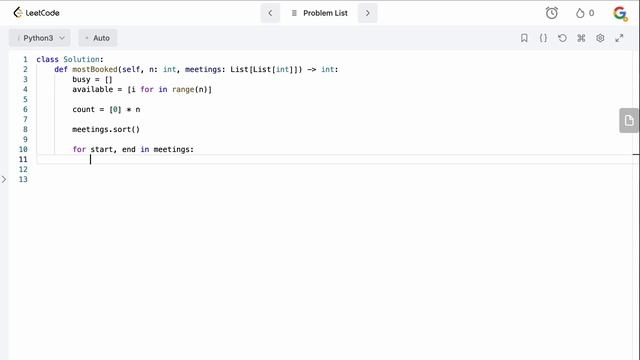Place cursor on 'meetings.sort()' line
This screenshot has height=360, width=640.
(106, 129)
